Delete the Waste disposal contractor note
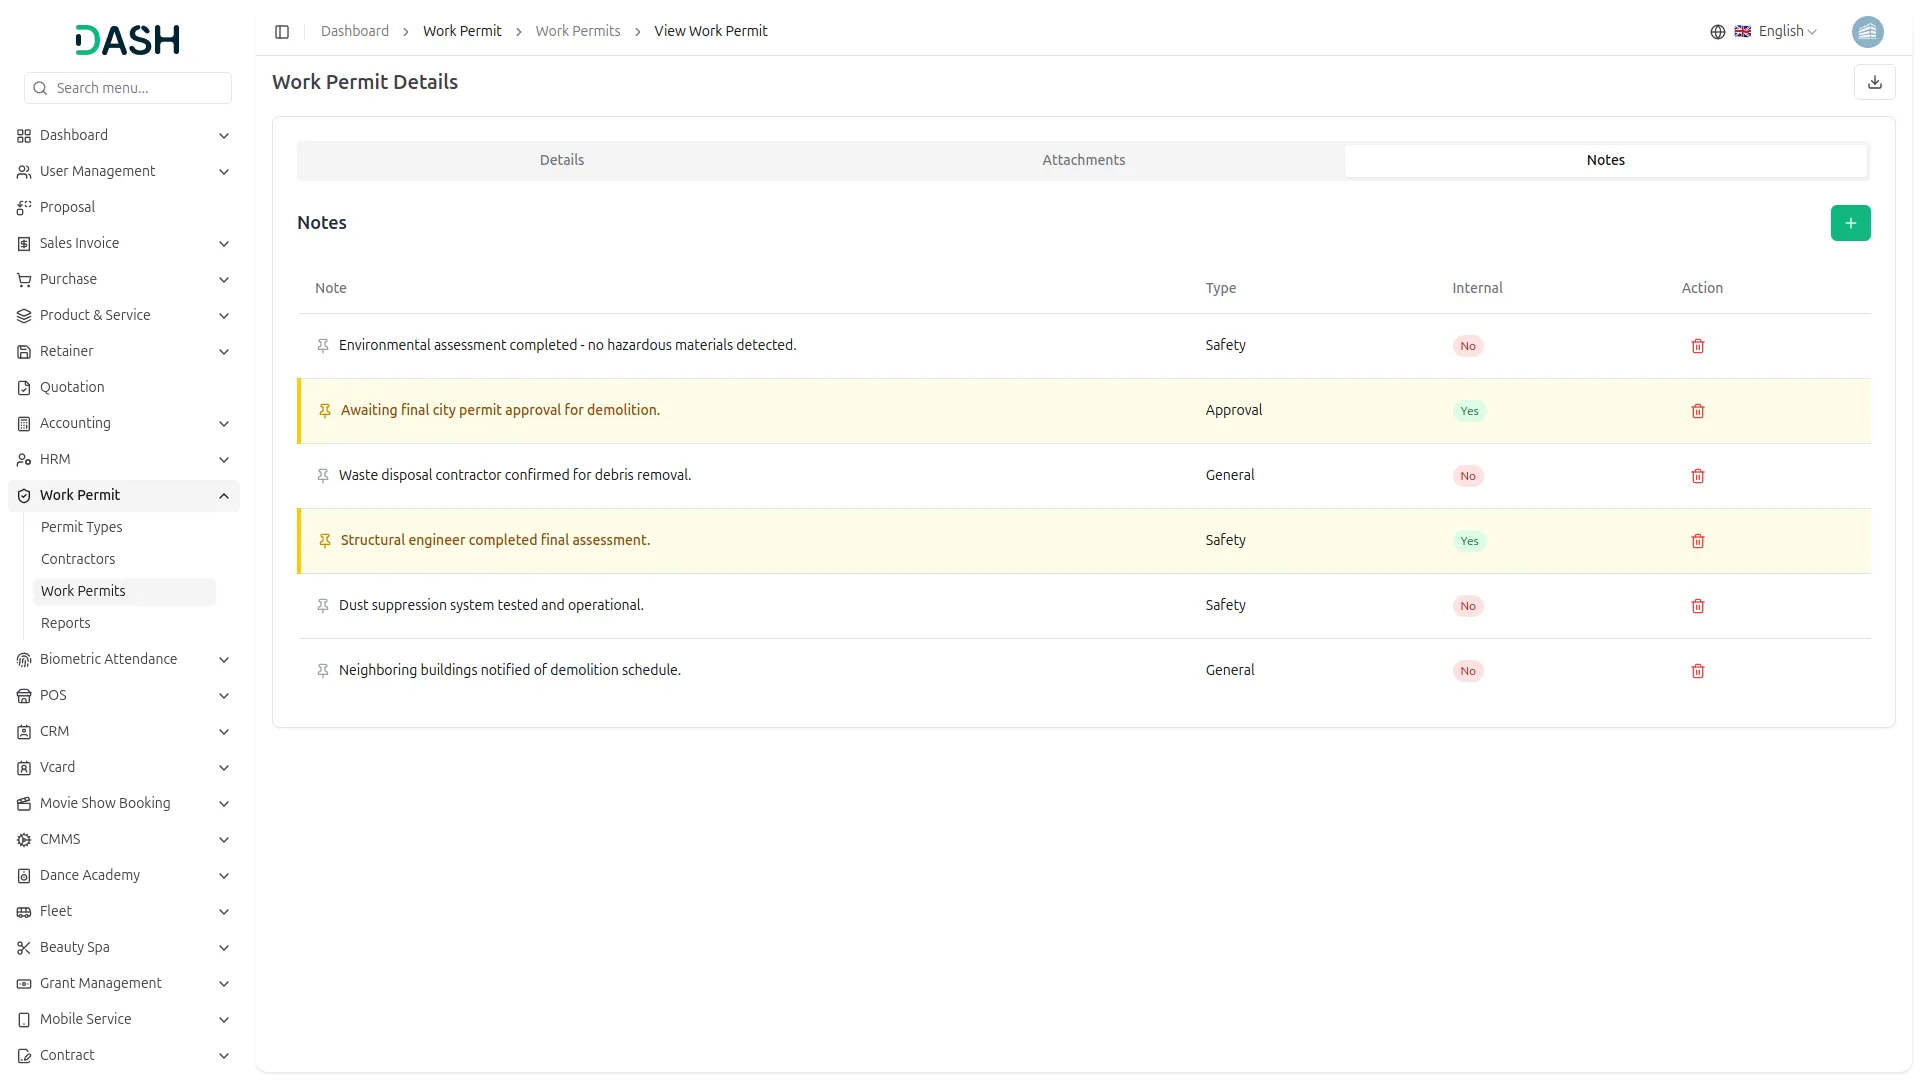 click(x=1697, y=476)
